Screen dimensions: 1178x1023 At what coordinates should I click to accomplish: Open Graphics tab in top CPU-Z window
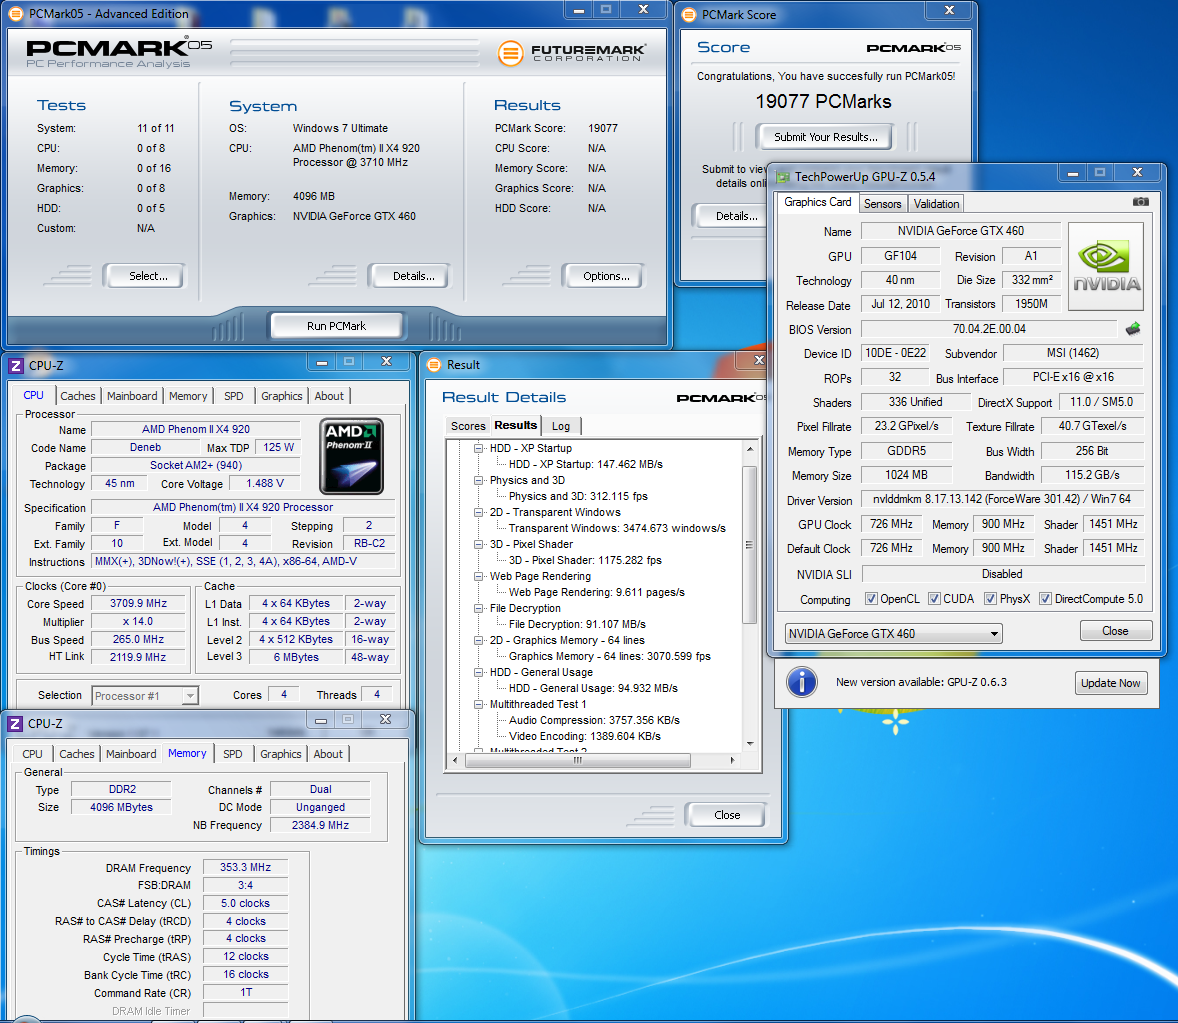[282, 396]
